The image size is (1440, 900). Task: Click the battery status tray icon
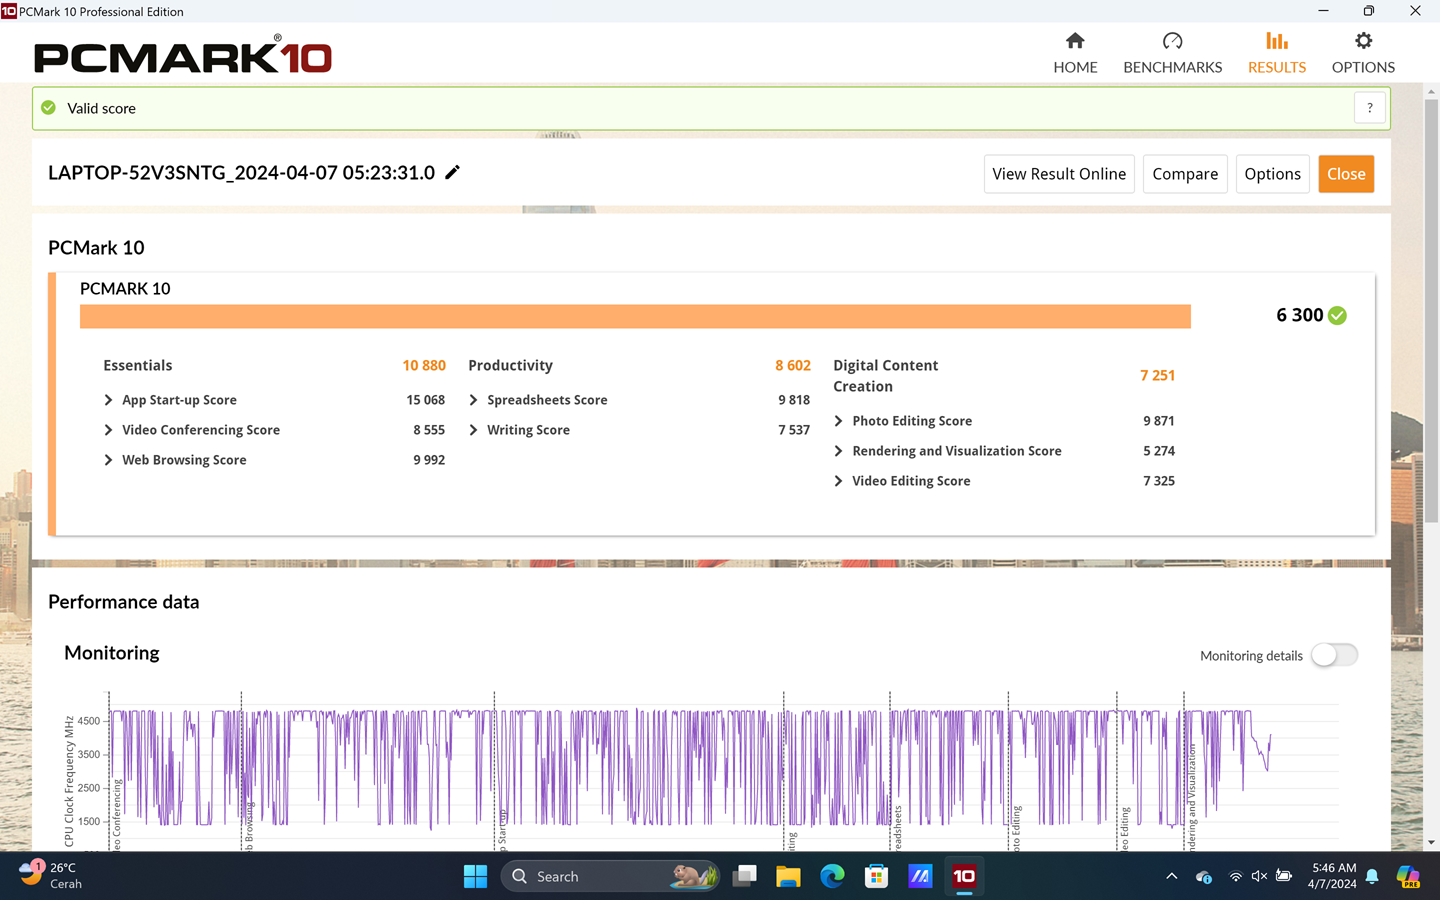(x=1284, y=877)
